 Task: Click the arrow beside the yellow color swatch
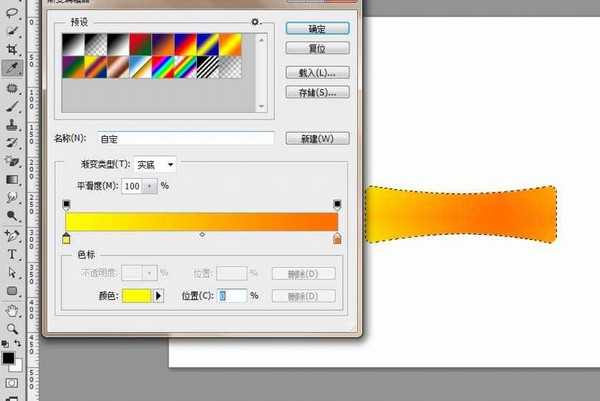point(157,296)
